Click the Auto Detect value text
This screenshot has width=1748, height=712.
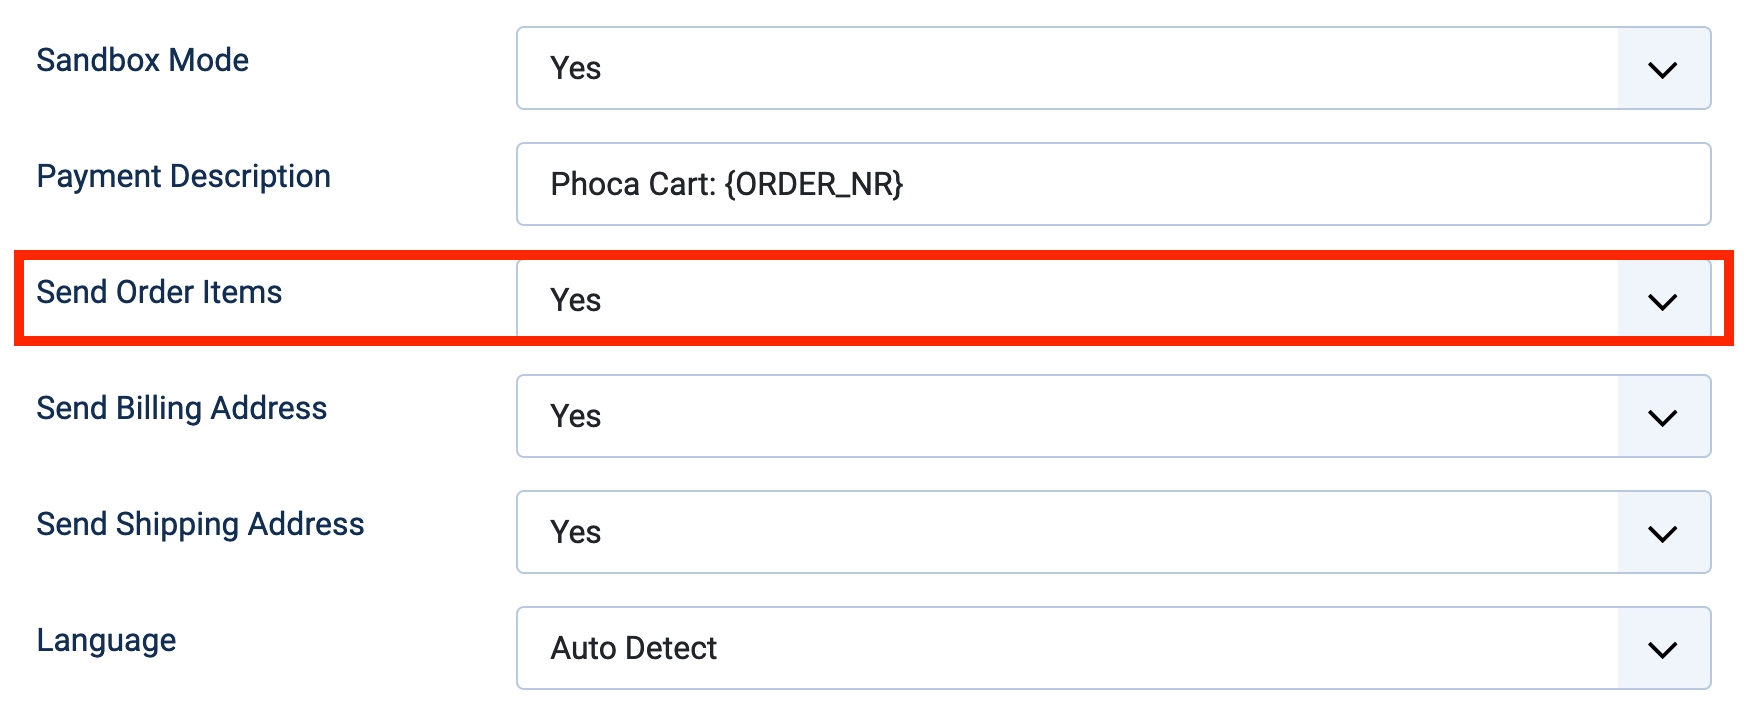[634, 649]
